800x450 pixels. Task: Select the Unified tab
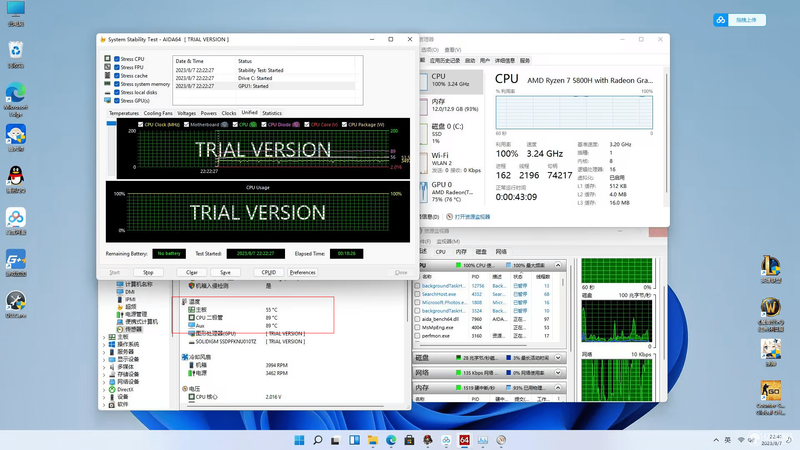249,113
